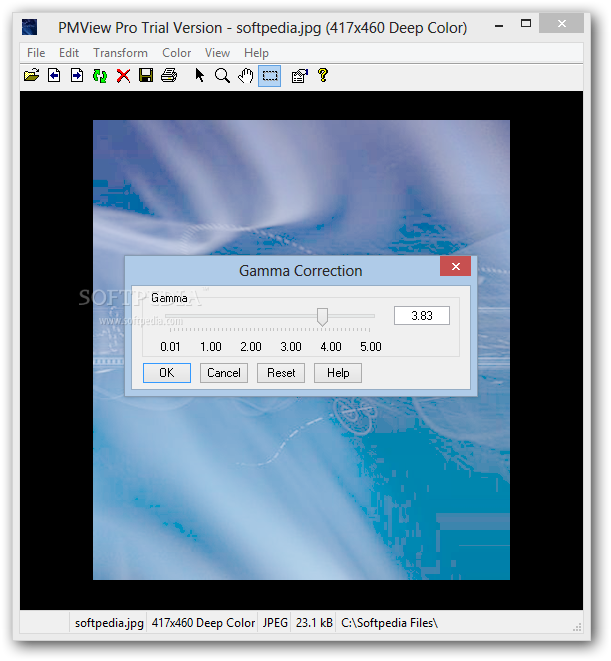Select the hand pan tool

246,76
